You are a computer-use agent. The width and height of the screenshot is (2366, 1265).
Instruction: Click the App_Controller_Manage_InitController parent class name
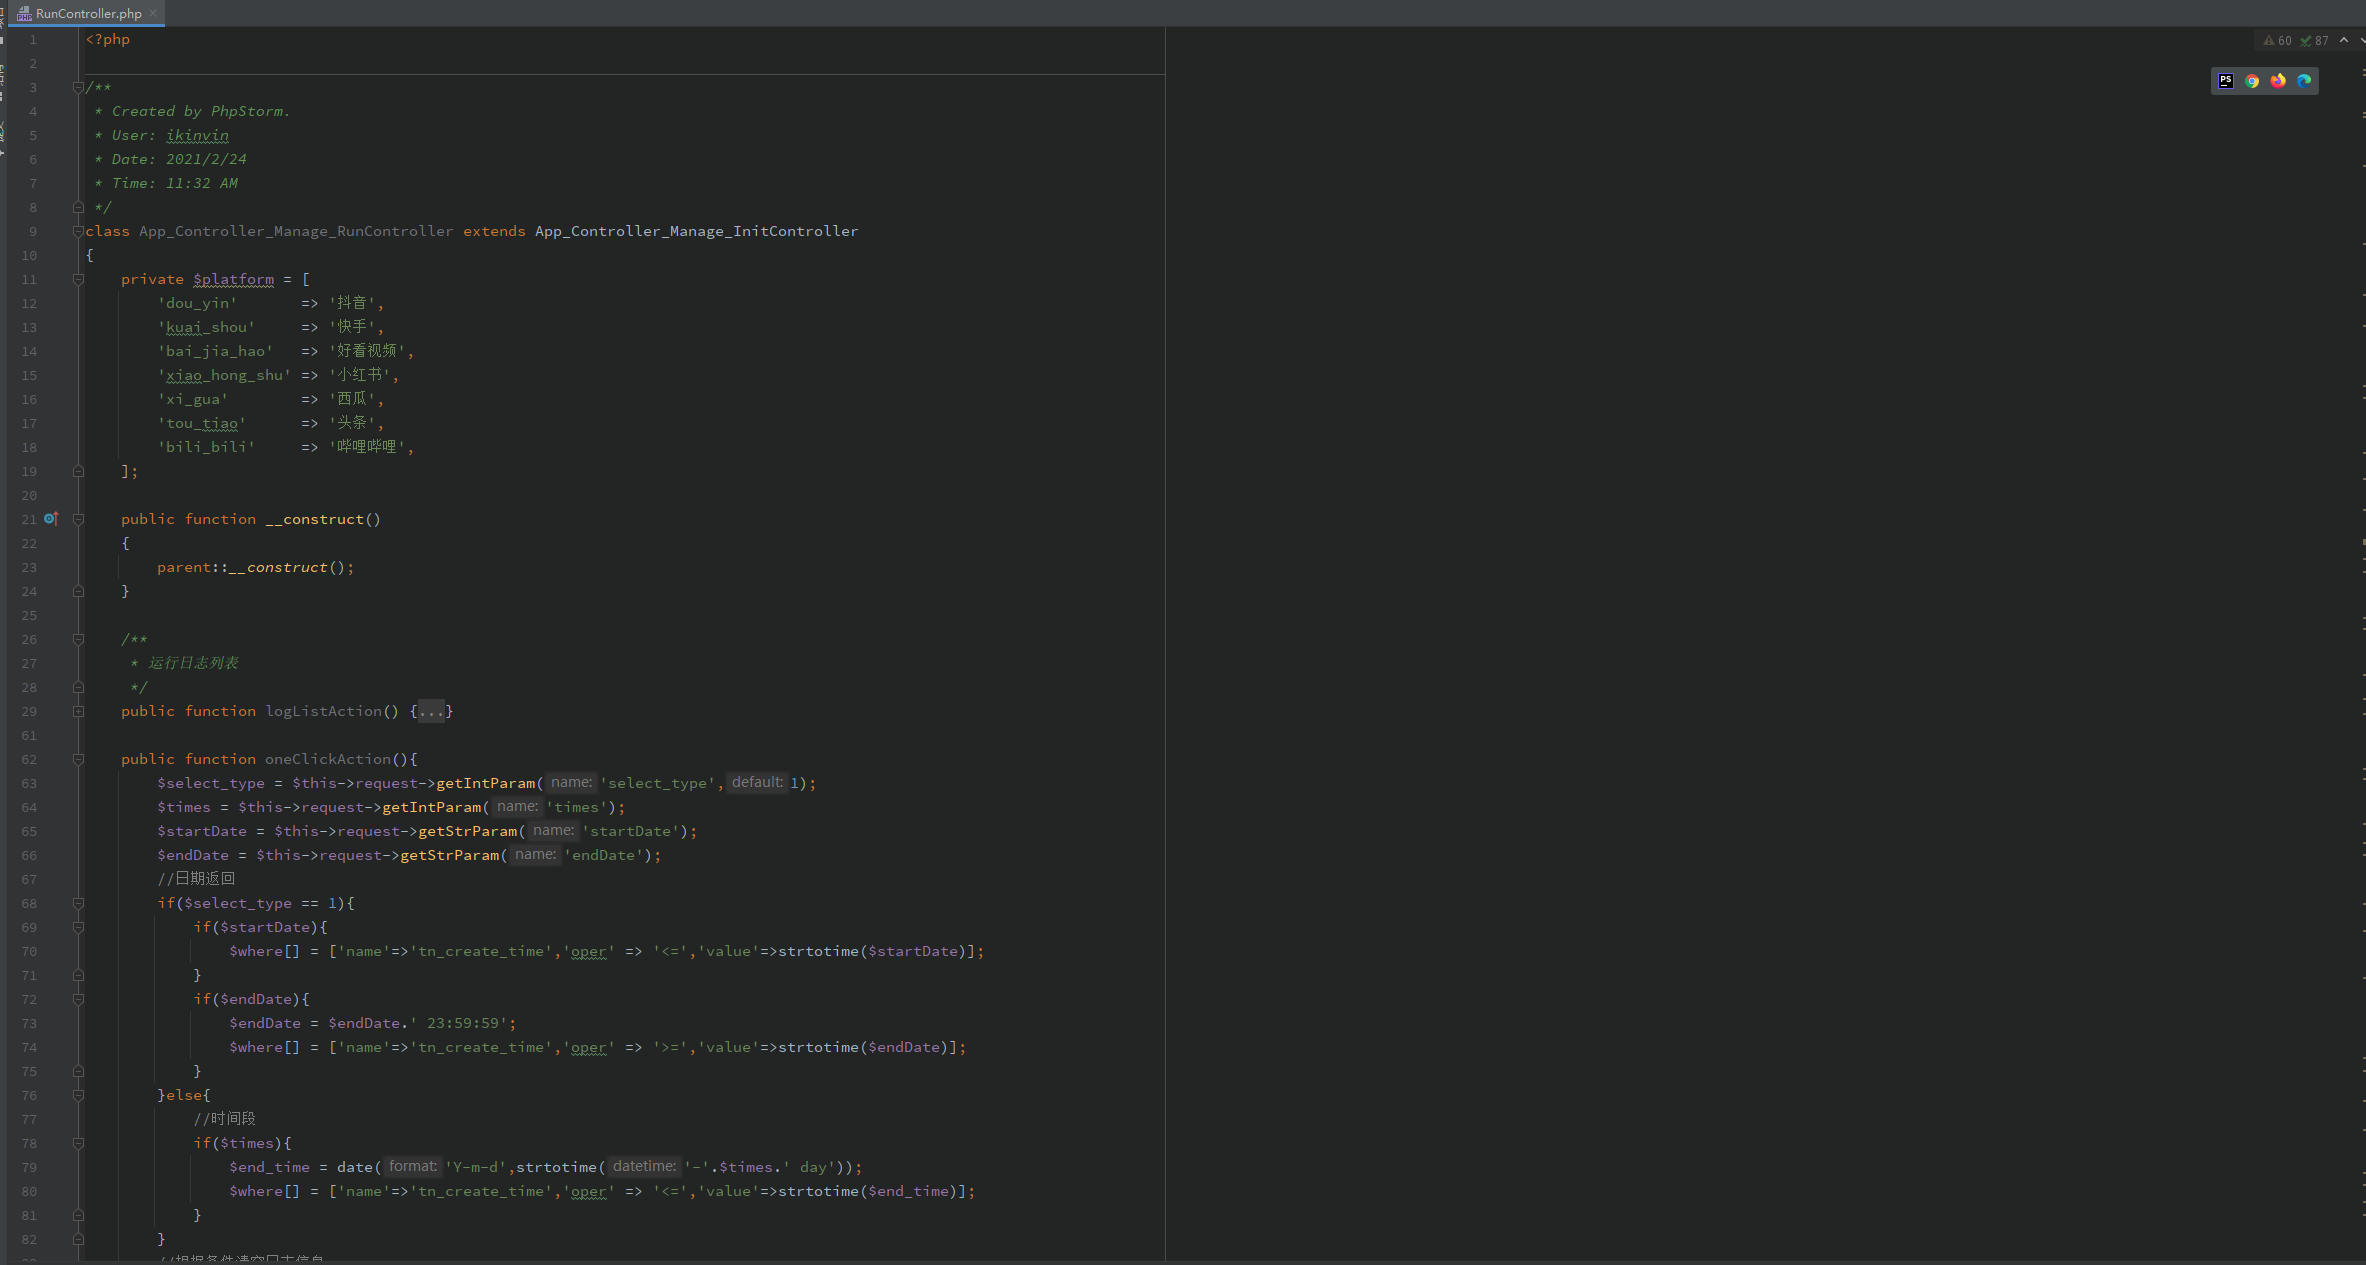click(696, 231)
